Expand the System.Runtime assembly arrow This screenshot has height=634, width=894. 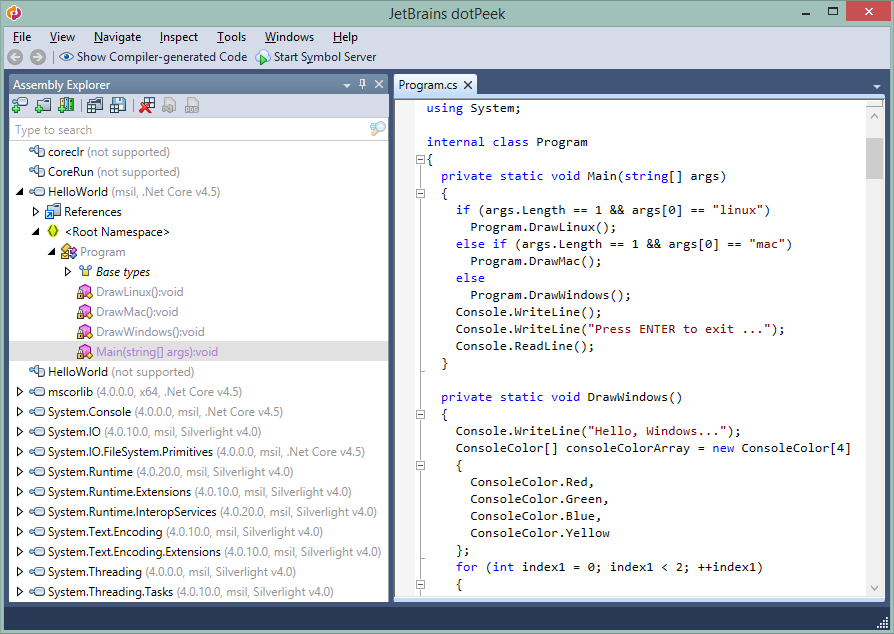(x=19, y=472)
